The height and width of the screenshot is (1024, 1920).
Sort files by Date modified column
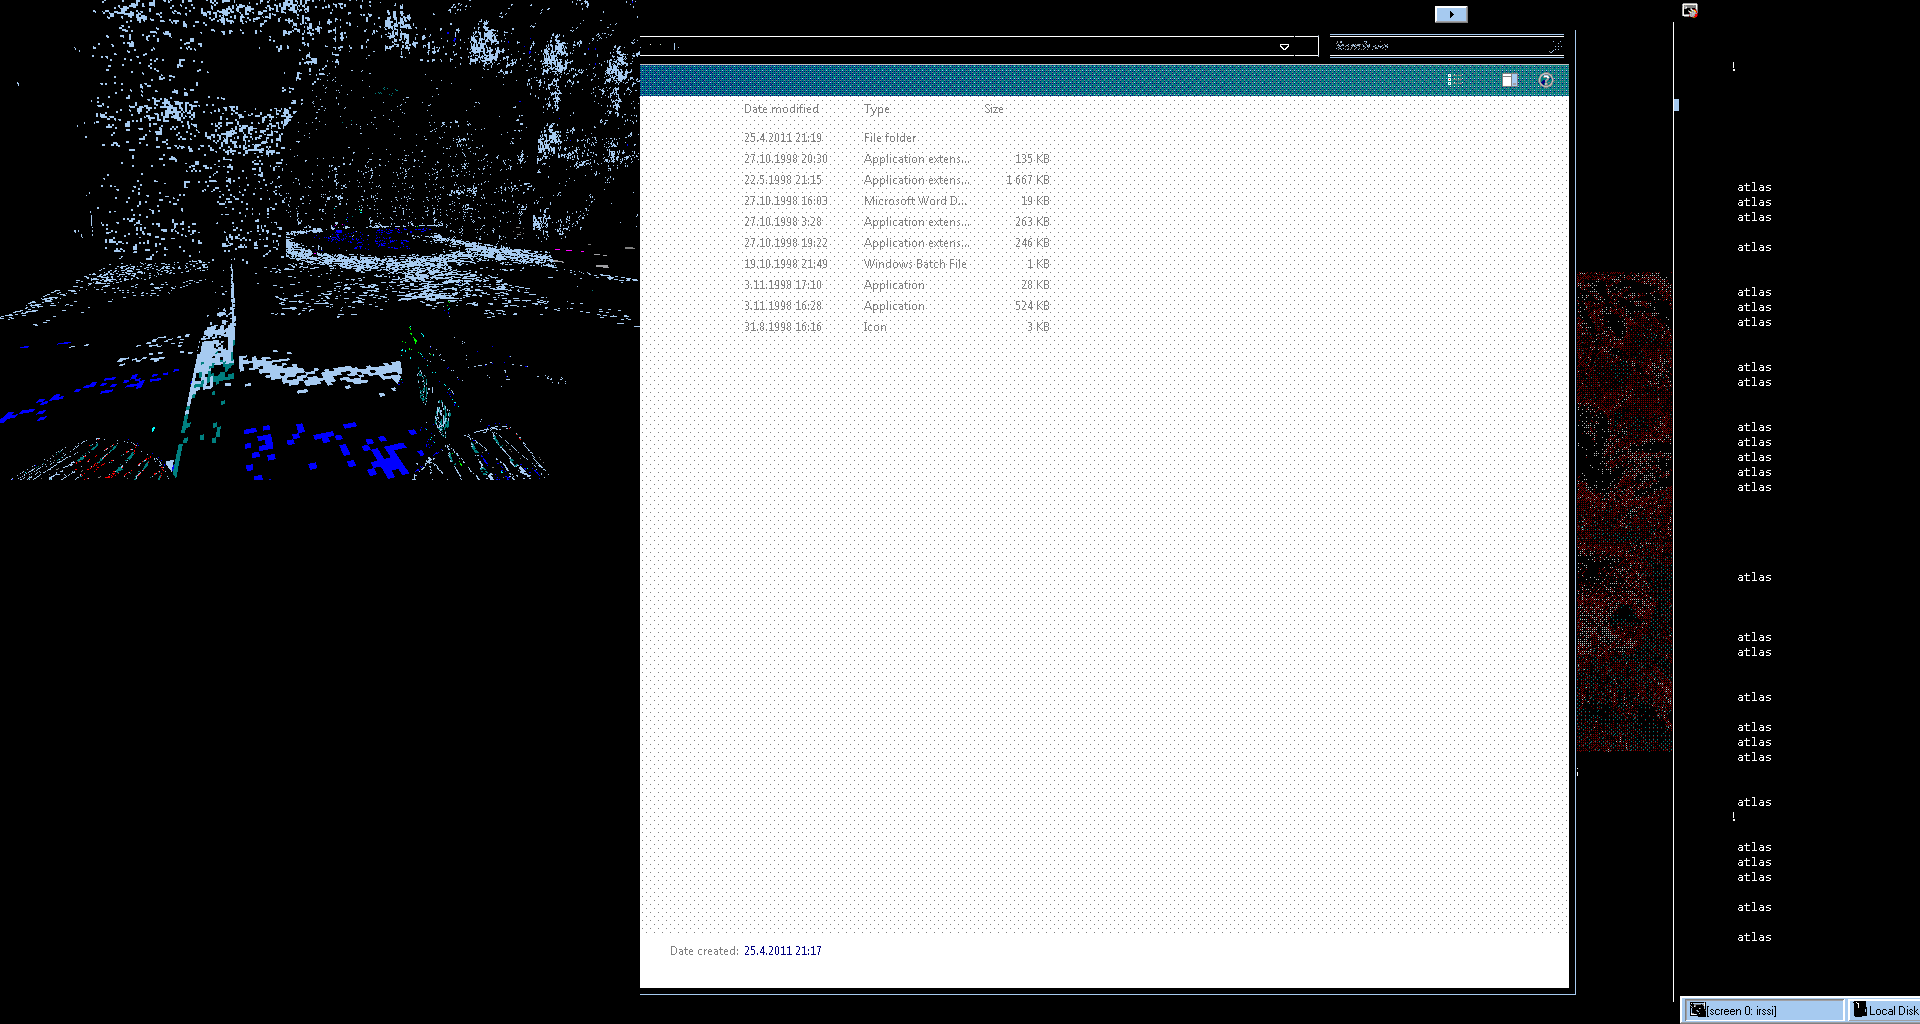point(781,109)
